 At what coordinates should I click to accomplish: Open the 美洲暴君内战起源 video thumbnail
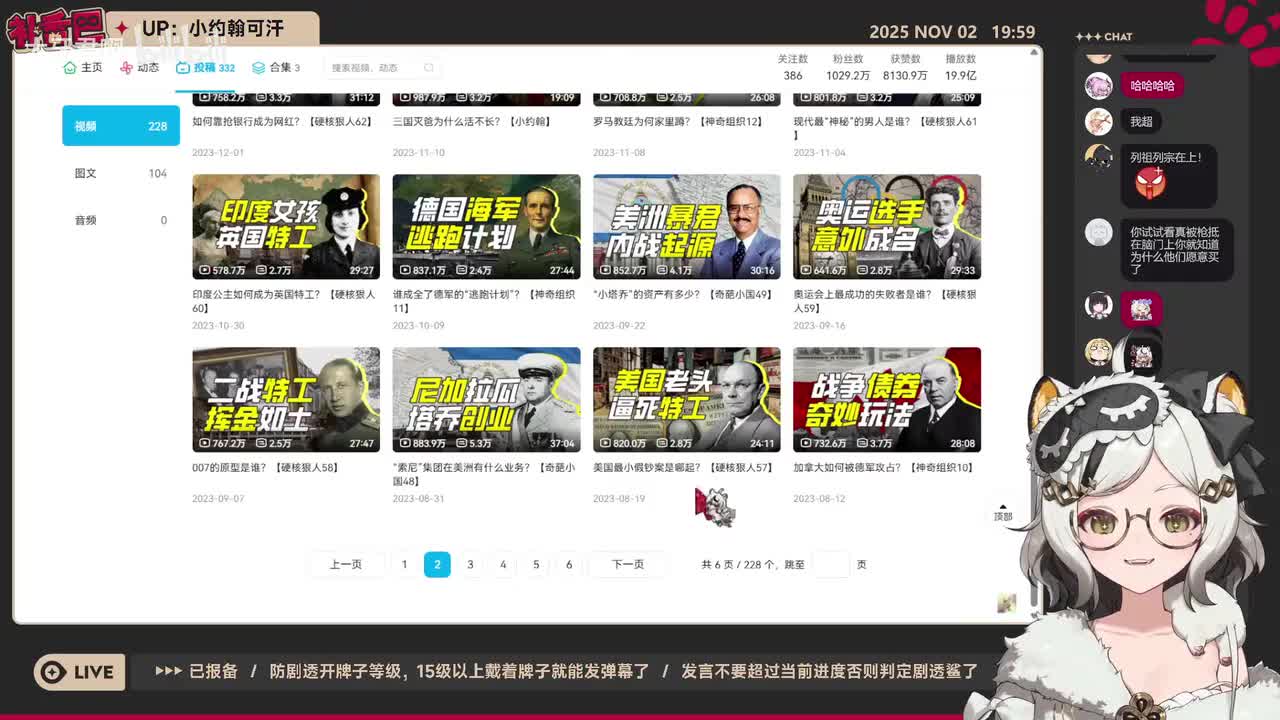pyautogui.click(x=687, y=227)
